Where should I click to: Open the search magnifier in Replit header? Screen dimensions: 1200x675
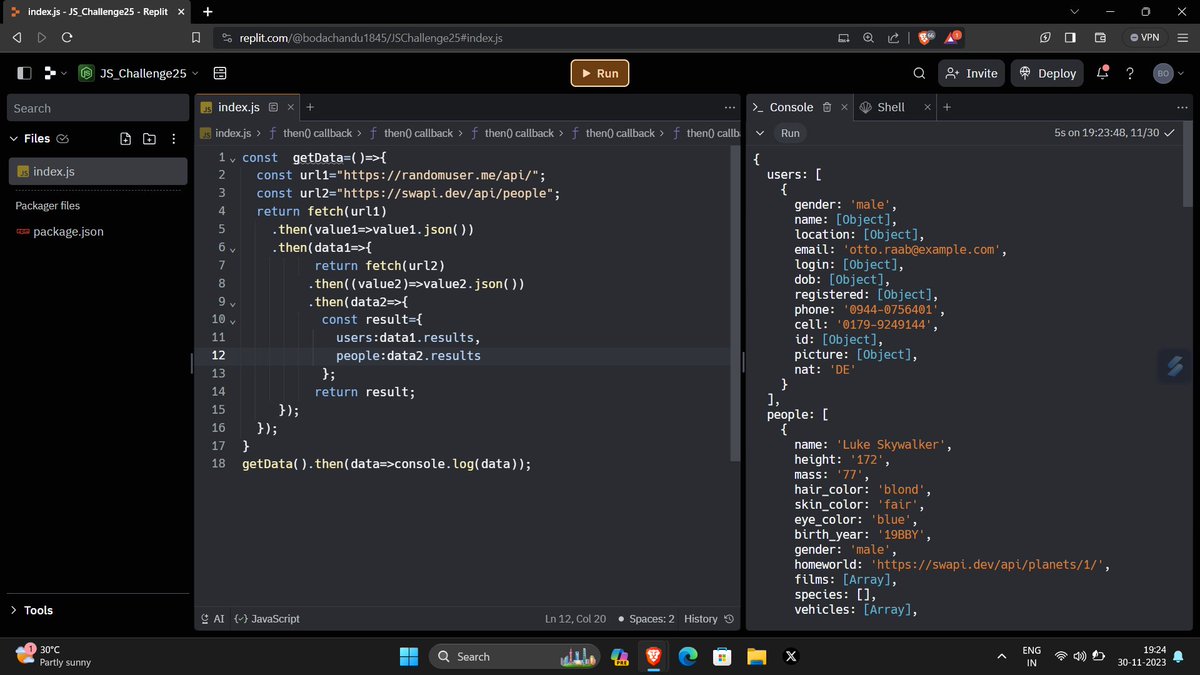(919, 73)
